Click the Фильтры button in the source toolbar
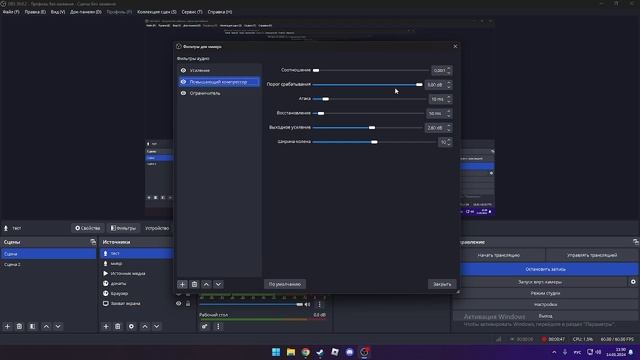 (123, 228)
